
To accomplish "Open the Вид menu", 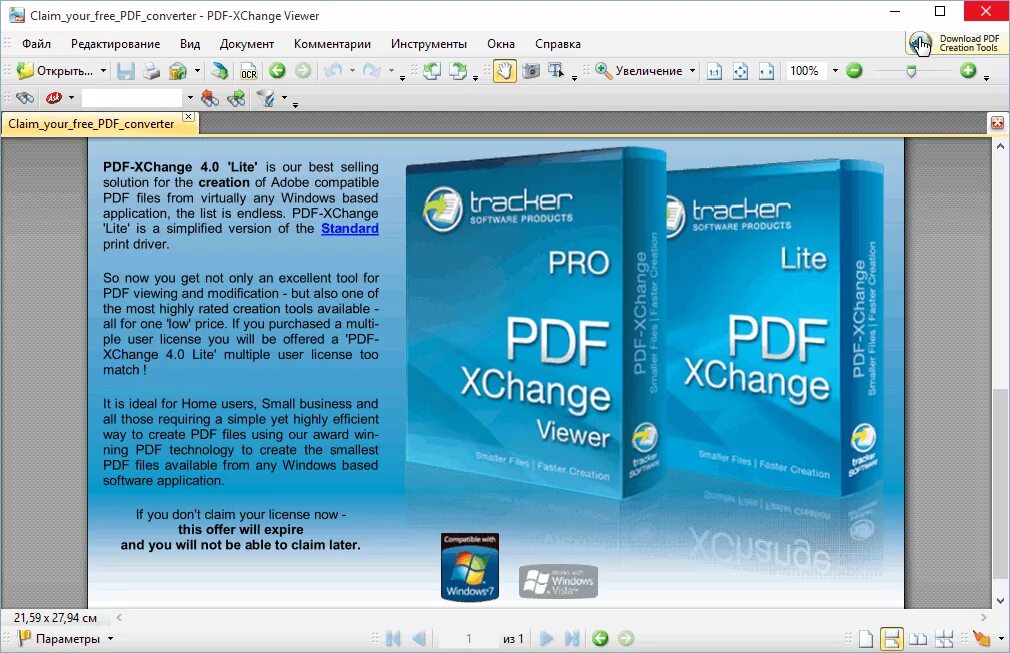I will 190,44.
